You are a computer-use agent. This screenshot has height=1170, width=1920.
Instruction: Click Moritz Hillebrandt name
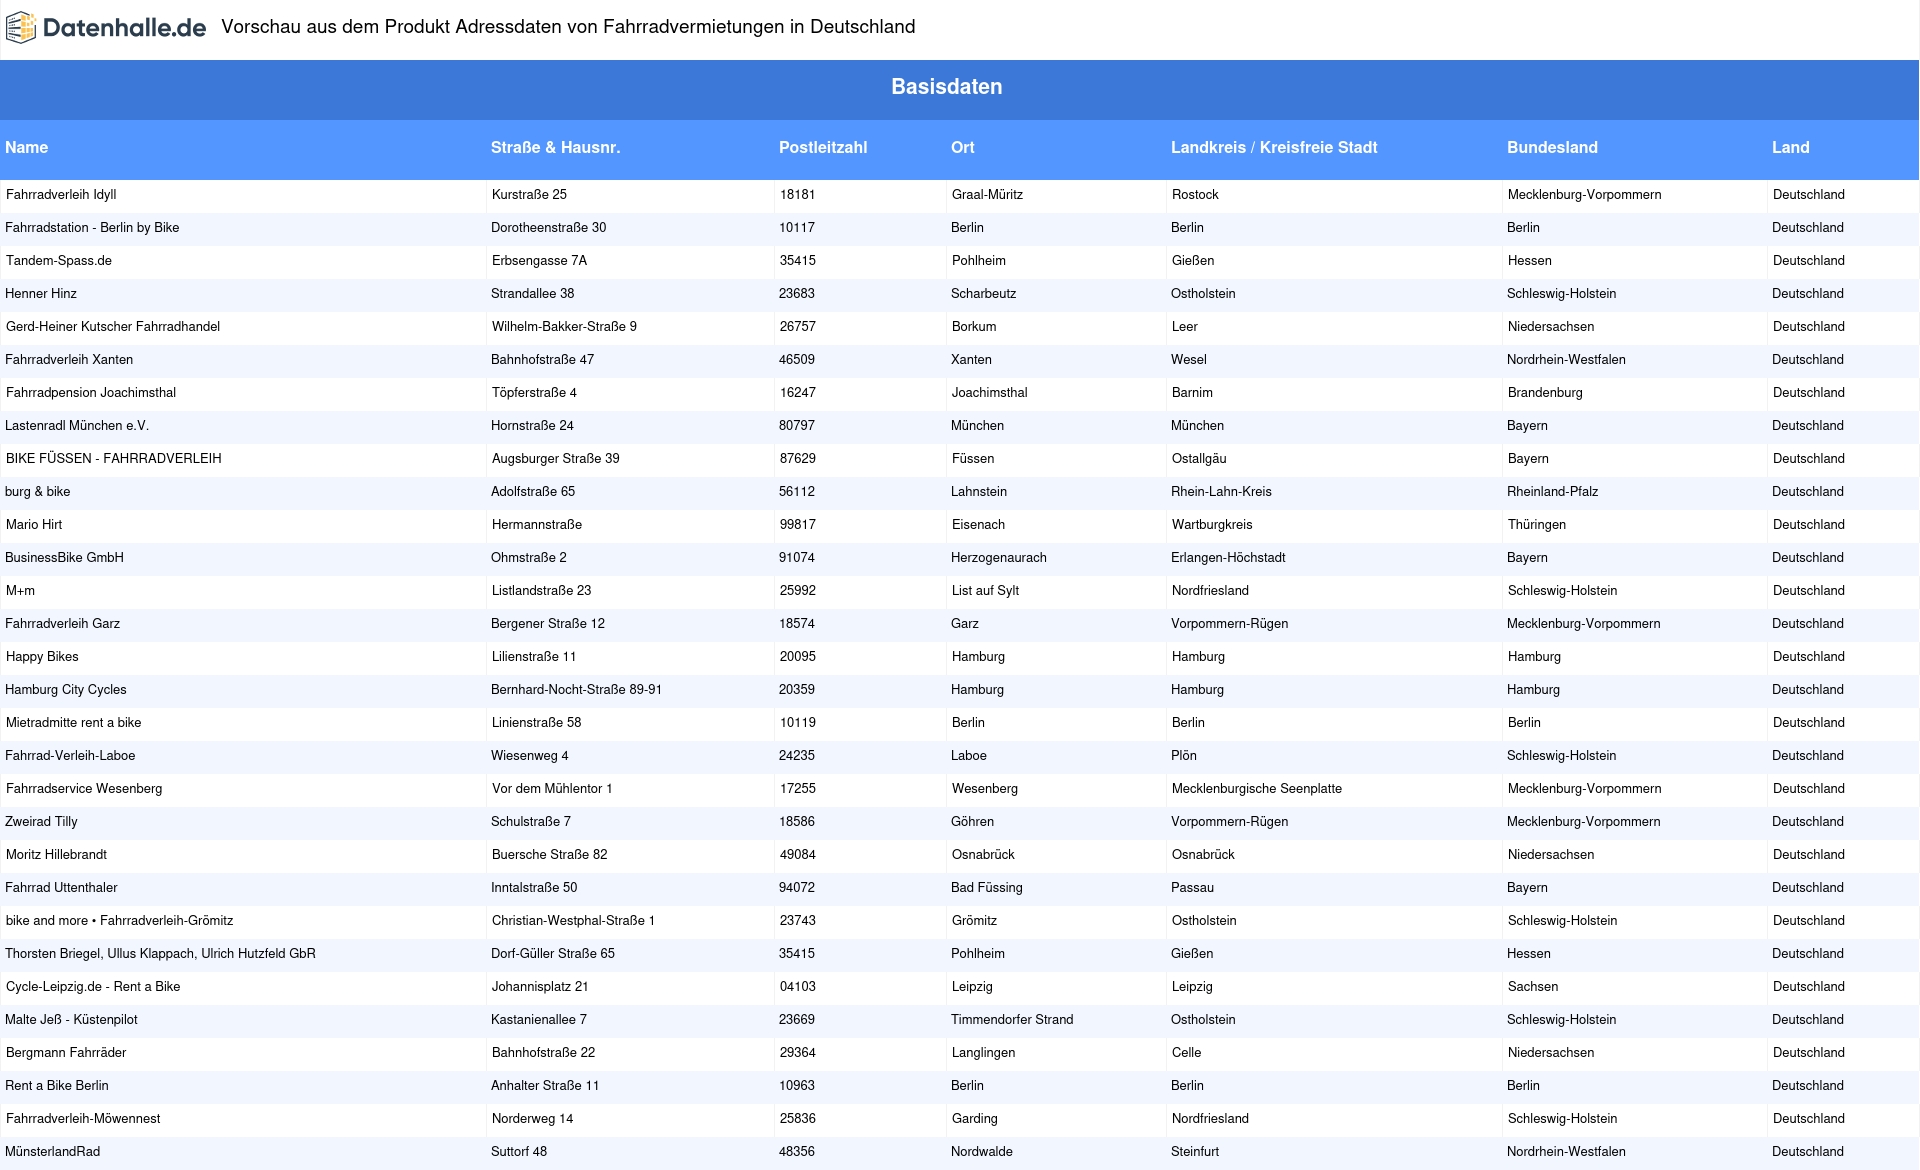pos(56,855)
